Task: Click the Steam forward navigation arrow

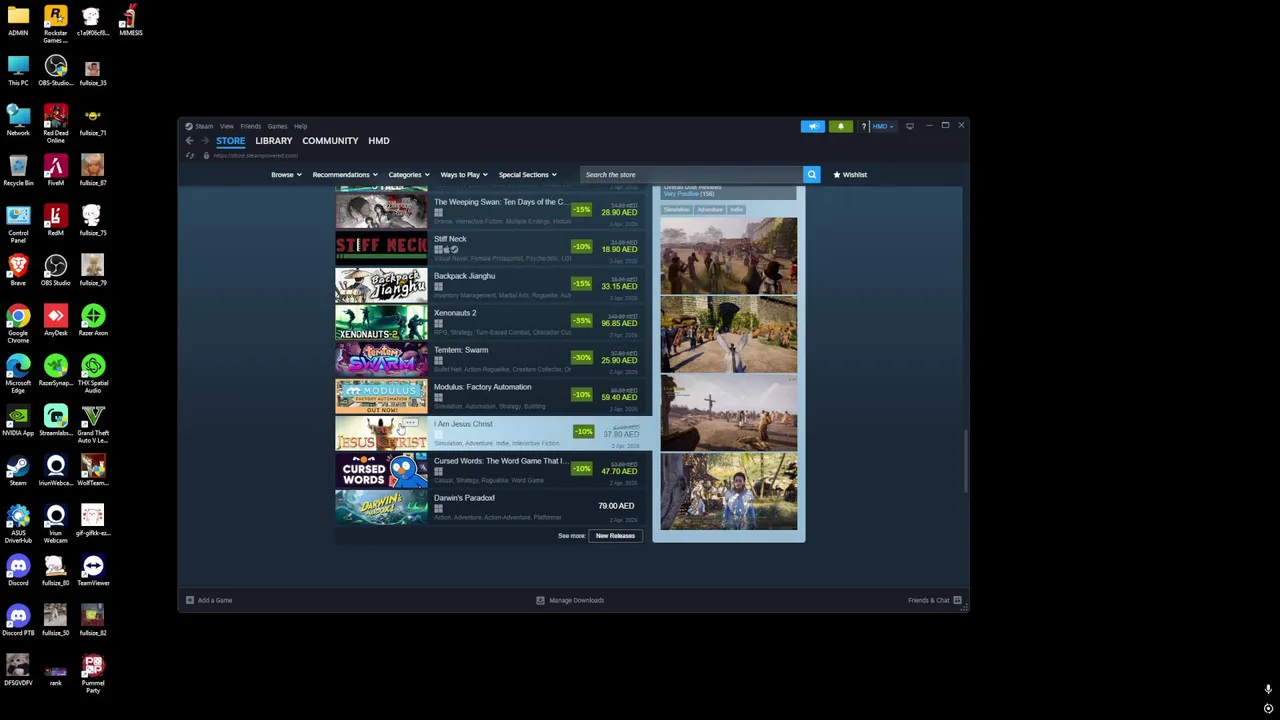Action: pyautogui.click(x=205, y=141)
